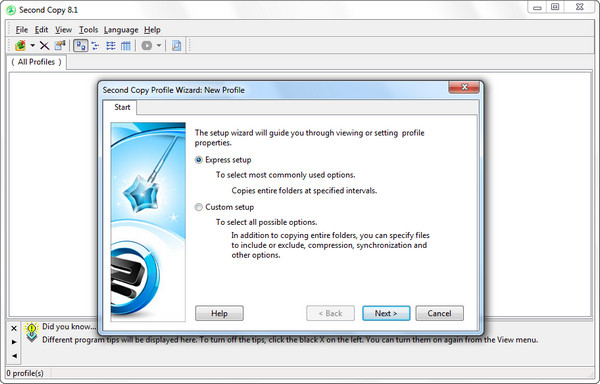Screen dimensions: 600x384
Task: Open the Language menu
Action: (121, 30)
